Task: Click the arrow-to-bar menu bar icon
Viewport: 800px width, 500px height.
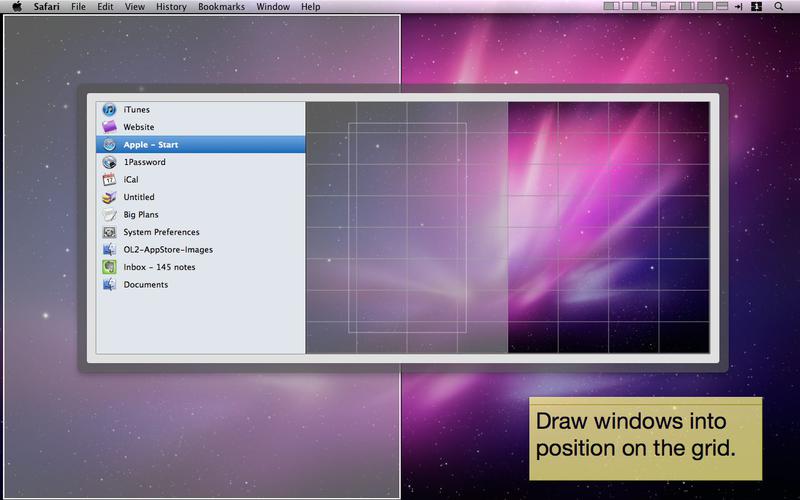Action: [x=738, y=7]
